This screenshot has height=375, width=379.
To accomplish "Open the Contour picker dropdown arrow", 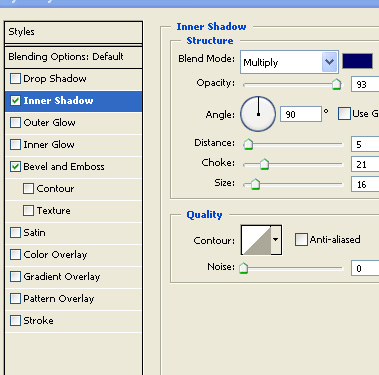I will 276,240.
